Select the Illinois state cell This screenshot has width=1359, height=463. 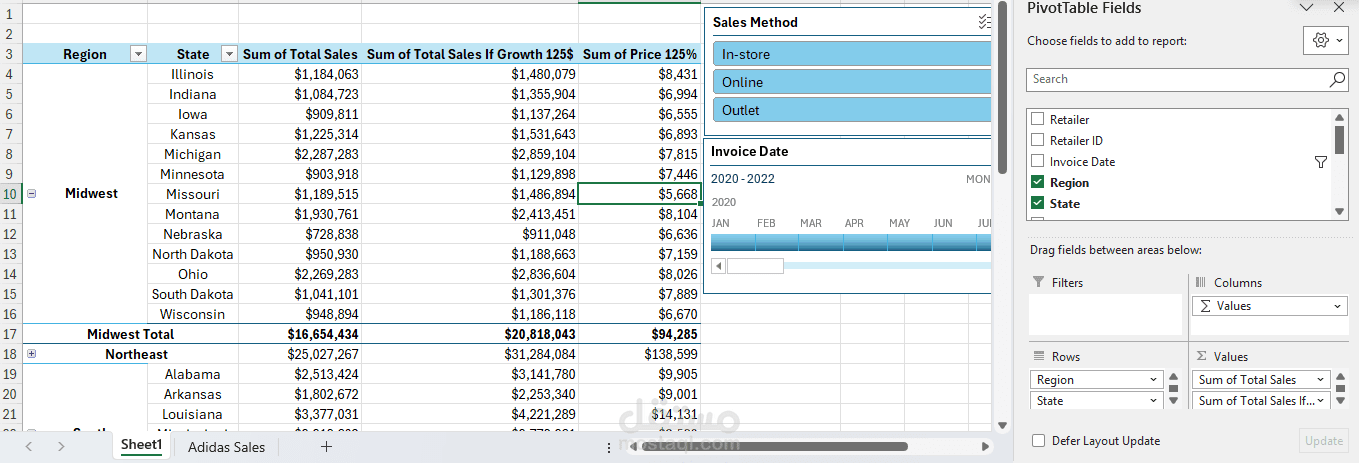click(193, 74)
